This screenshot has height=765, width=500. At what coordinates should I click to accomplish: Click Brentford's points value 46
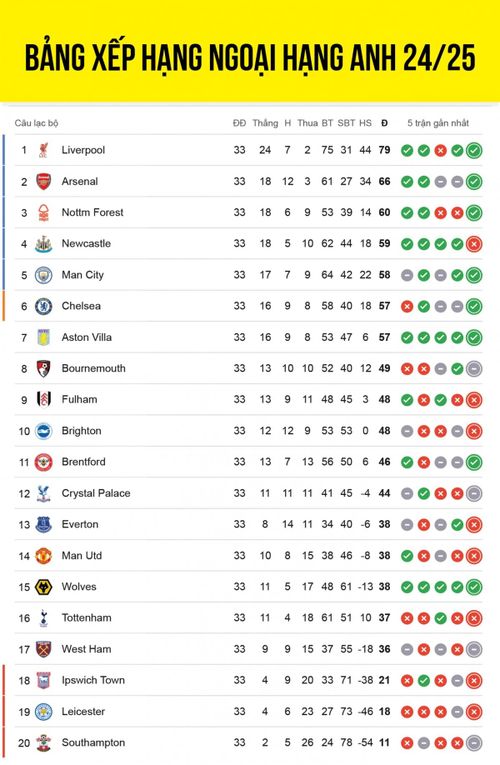pos(384,462)
